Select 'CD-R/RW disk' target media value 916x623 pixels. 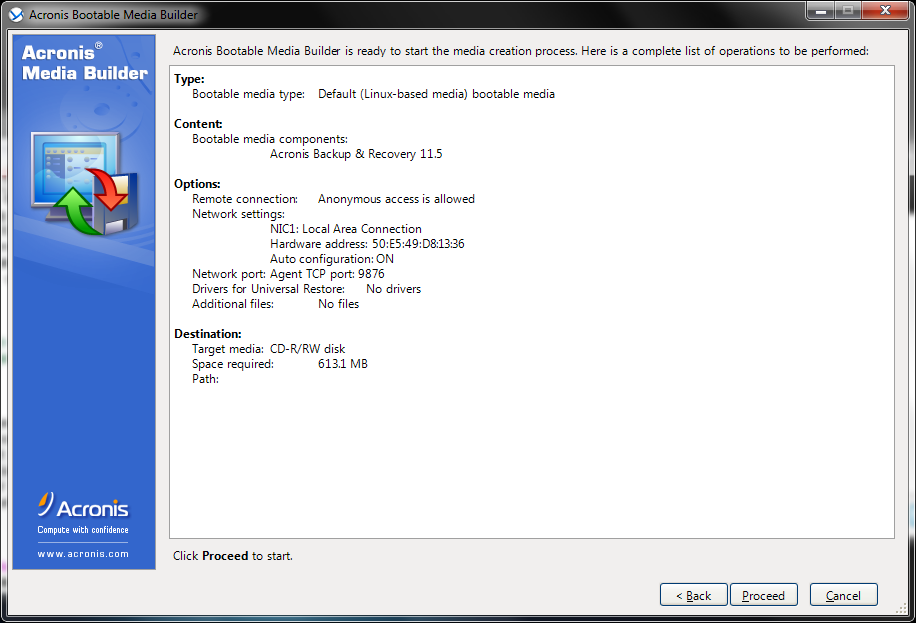(x=307, y=349)
